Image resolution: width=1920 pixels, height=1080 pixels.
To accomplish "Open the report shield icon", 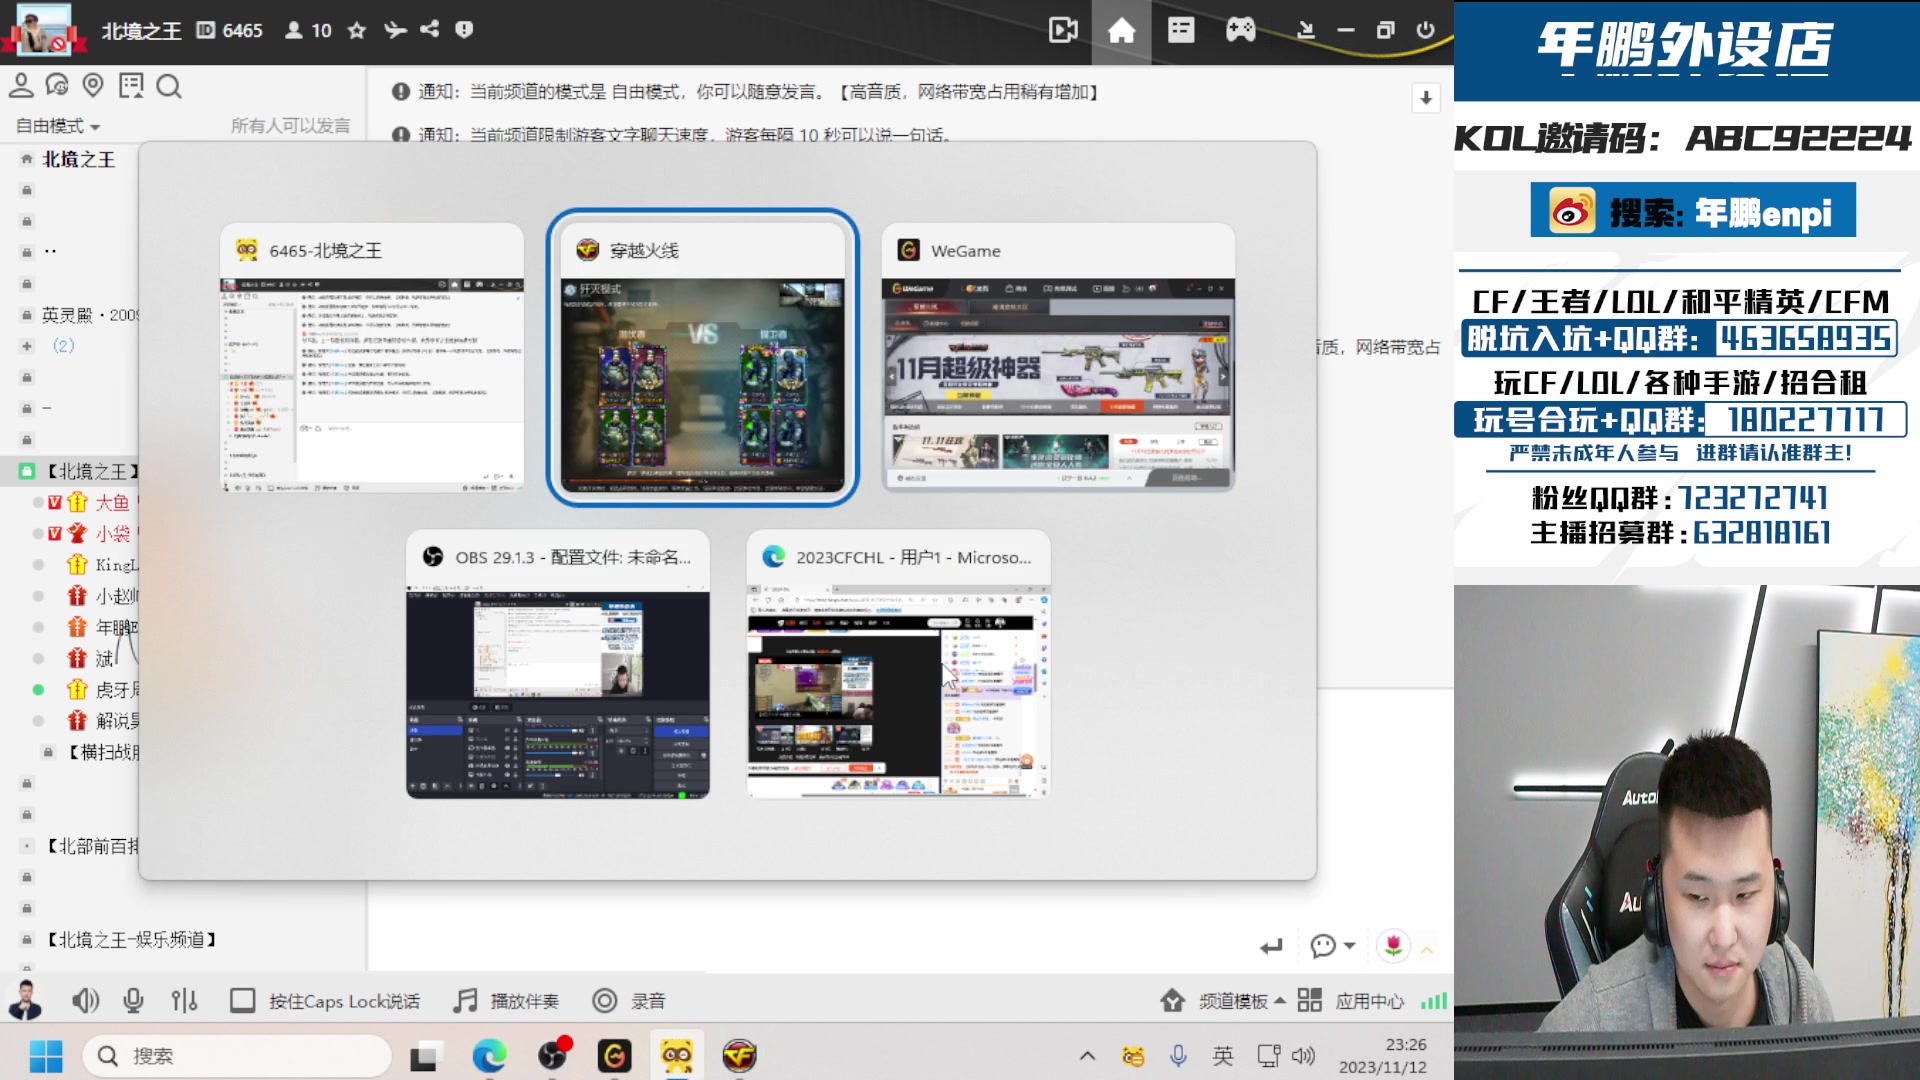I will [x=464, y=30].
